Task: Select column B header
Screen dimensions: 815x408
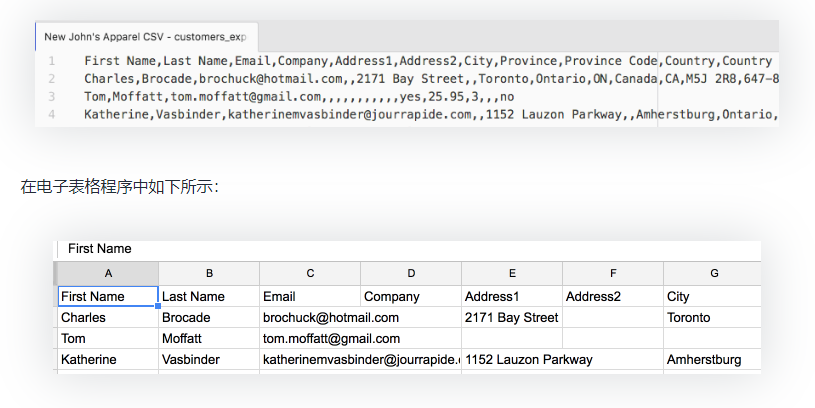Action: [x=209, y=273]
